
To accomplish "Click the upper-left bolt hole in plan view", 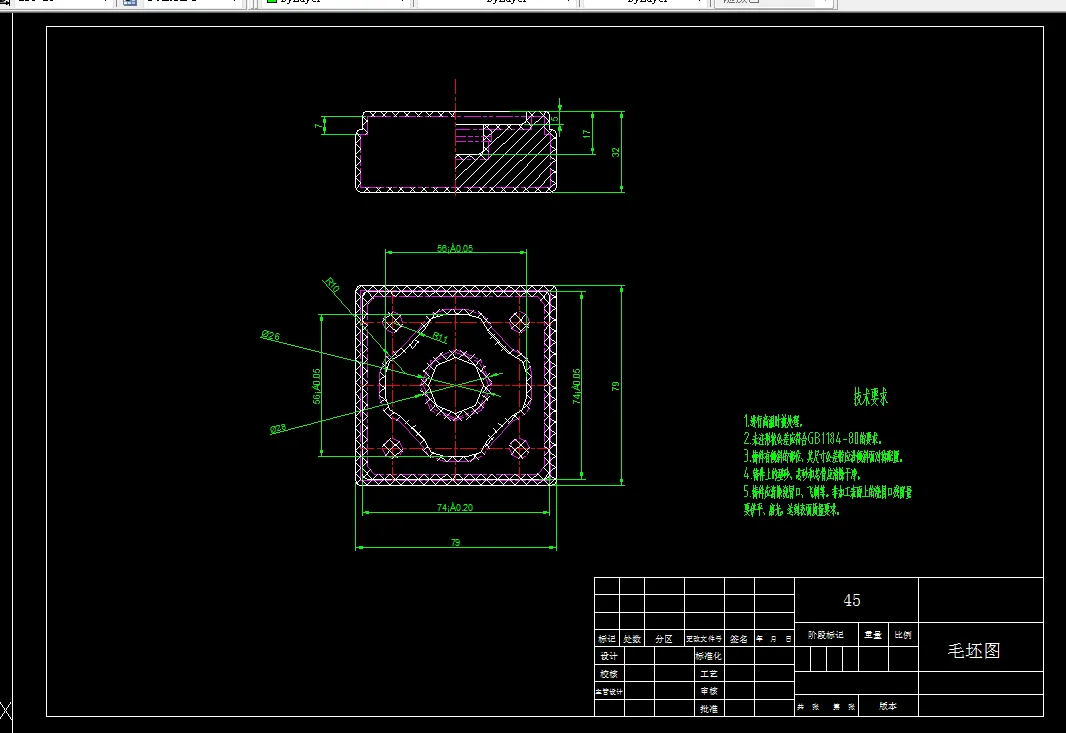I will [392, 322].
